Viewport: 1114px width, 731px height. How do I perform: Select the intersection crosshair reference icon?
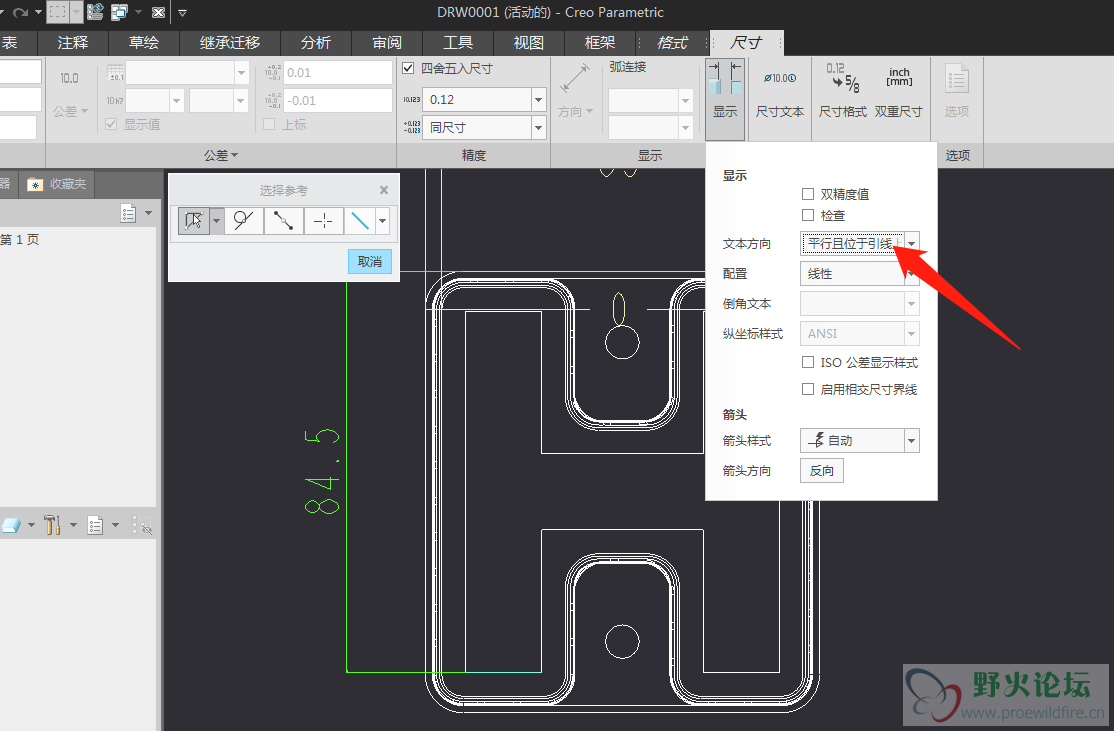(x=323, y=220)
